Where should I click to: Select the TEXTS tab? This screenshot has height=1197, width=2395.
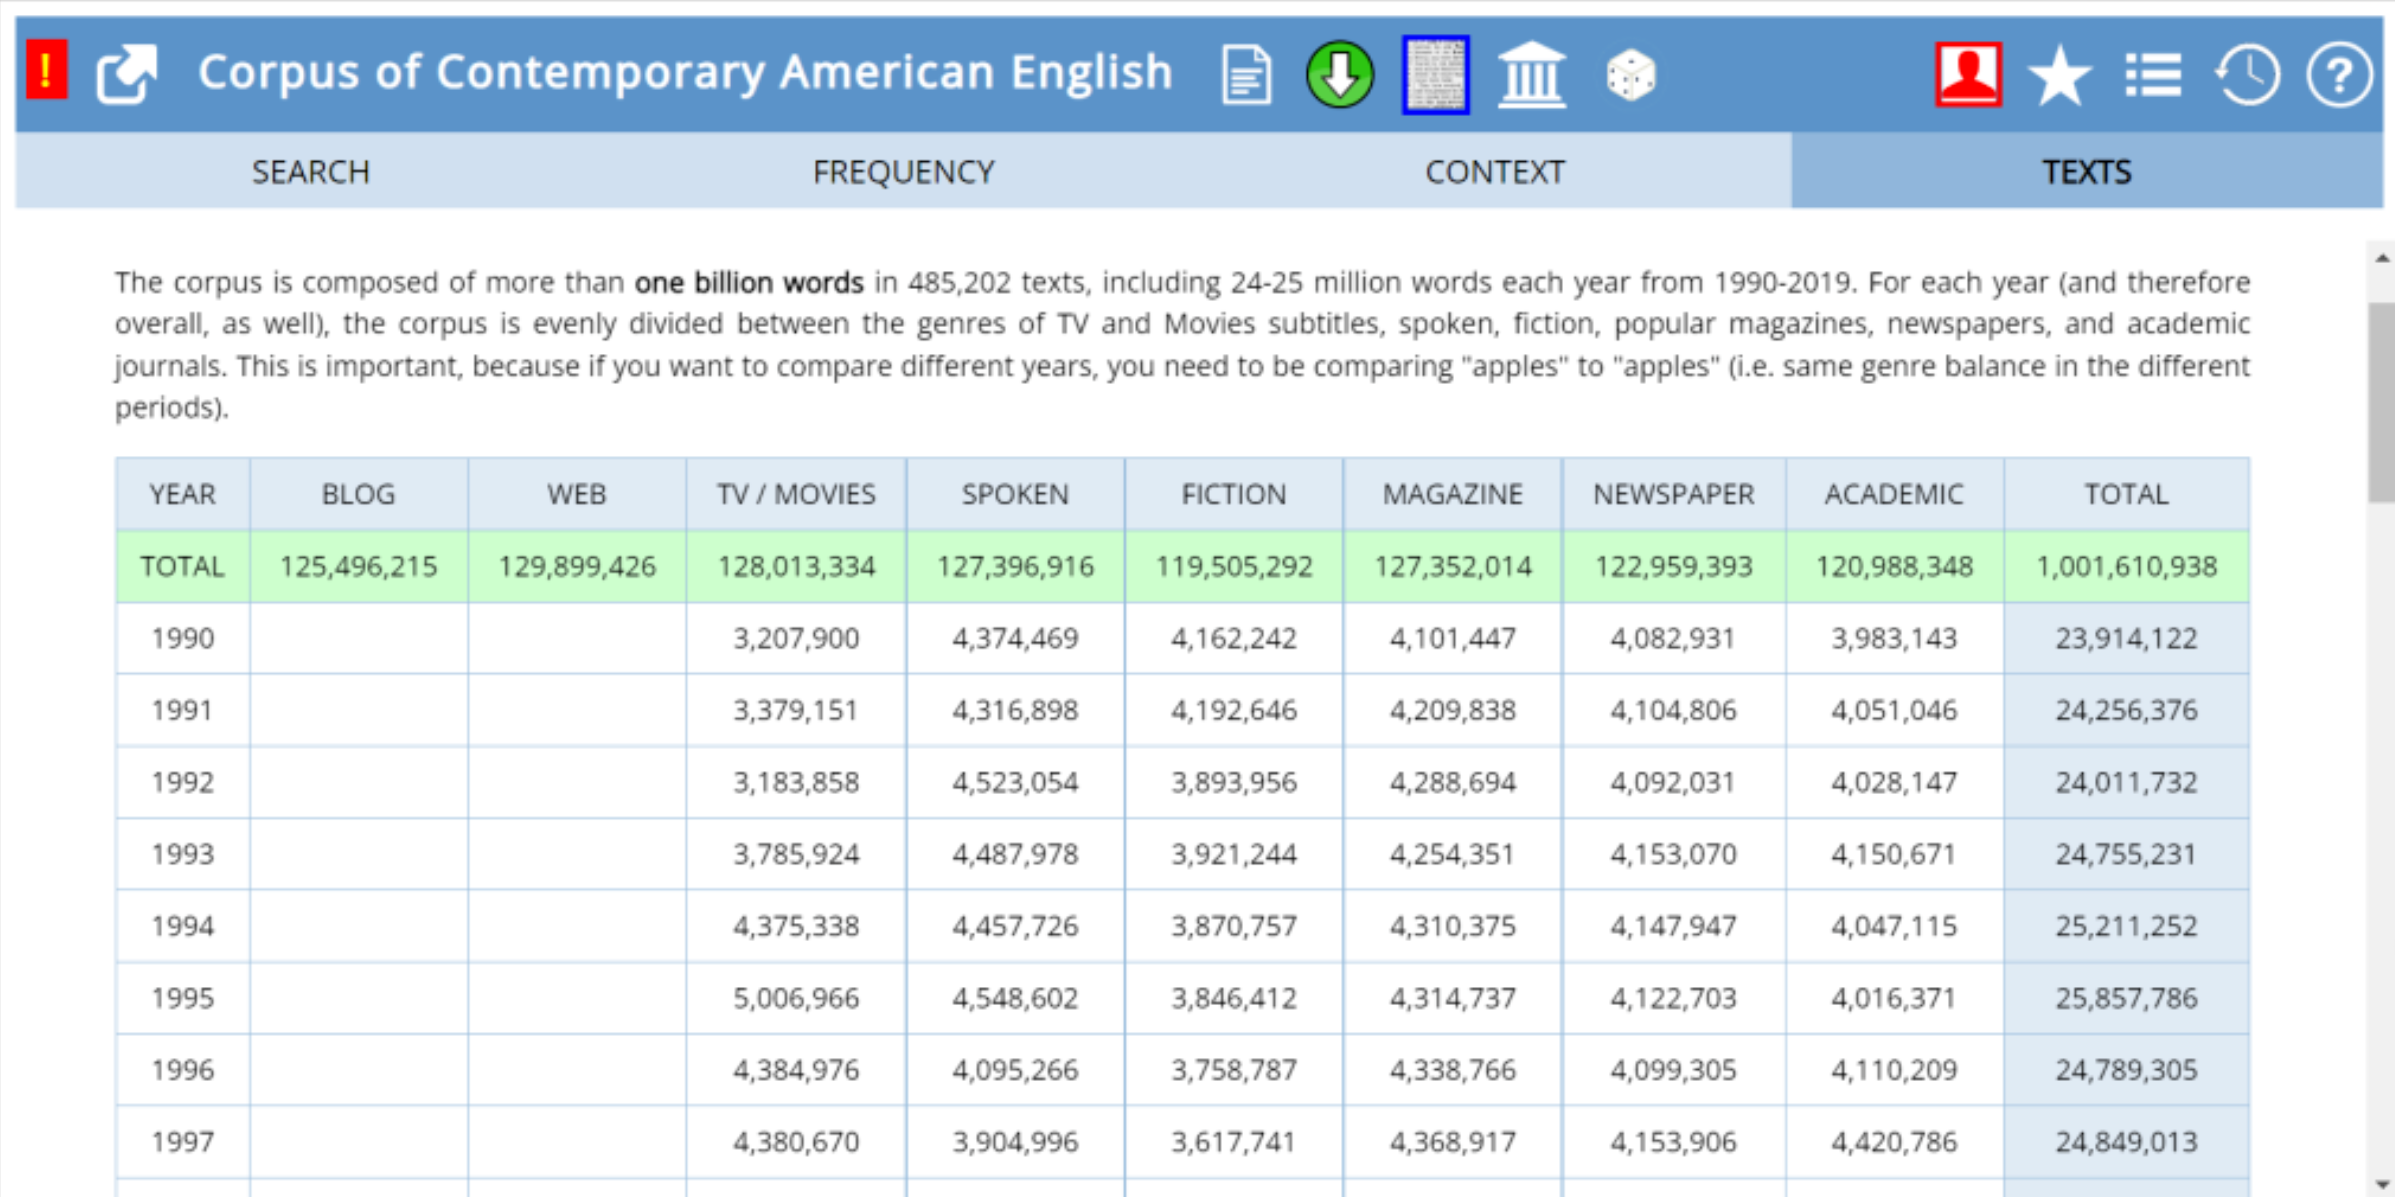[x=2087, y=172]
